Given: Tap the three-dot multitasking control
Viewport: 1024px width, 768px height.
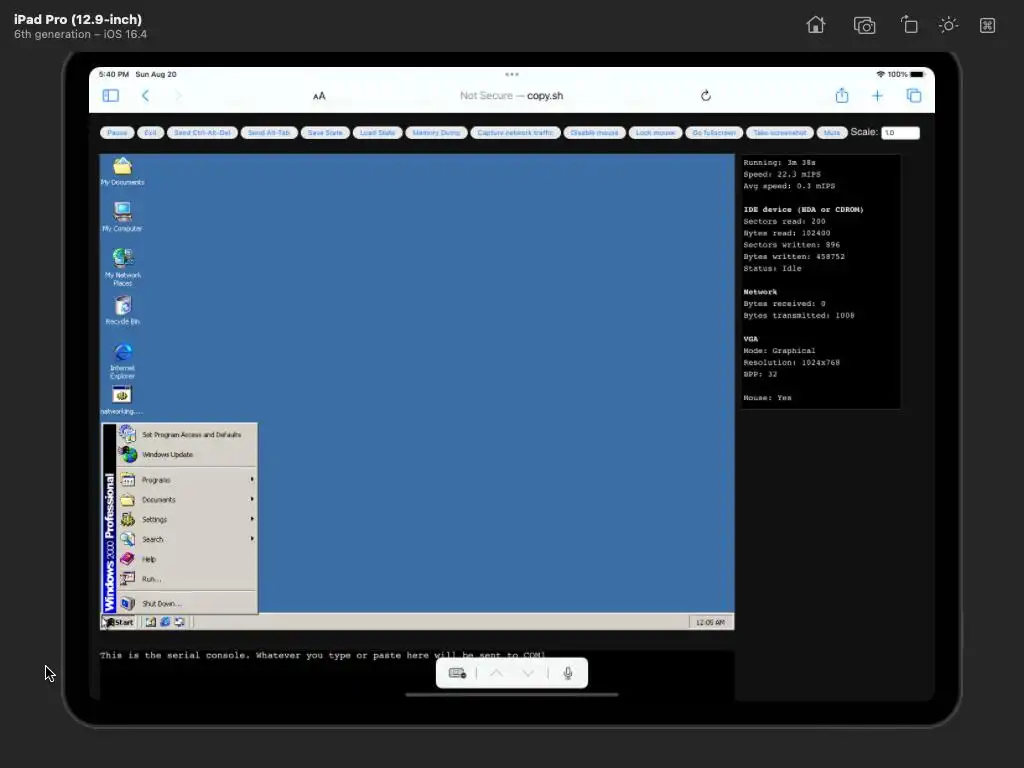Looking at the screenshot, I should click(512, 74).
